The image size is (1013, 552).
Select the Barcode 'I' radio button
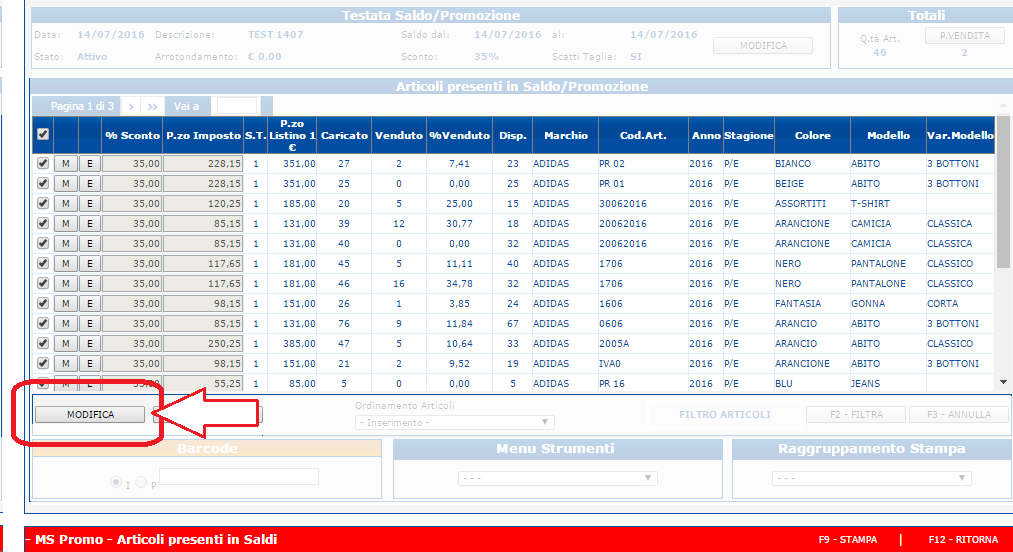click(116, 482)
